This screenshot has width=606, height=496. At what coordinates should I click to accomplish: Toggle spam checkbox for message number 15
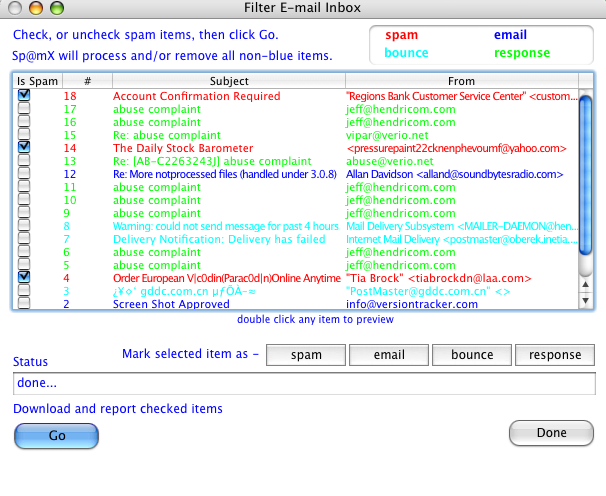pyautogui.click(x=24, y=134)
